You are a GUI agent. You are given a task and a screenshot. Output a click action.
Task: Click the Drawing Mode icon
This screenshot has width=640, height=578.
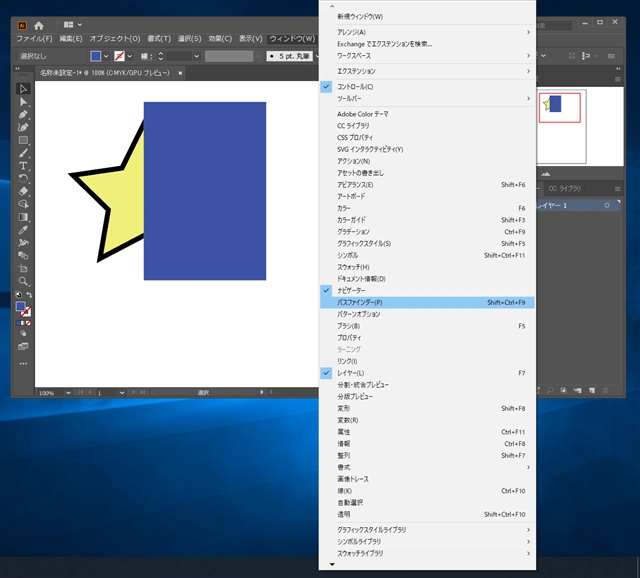[23, 333]
